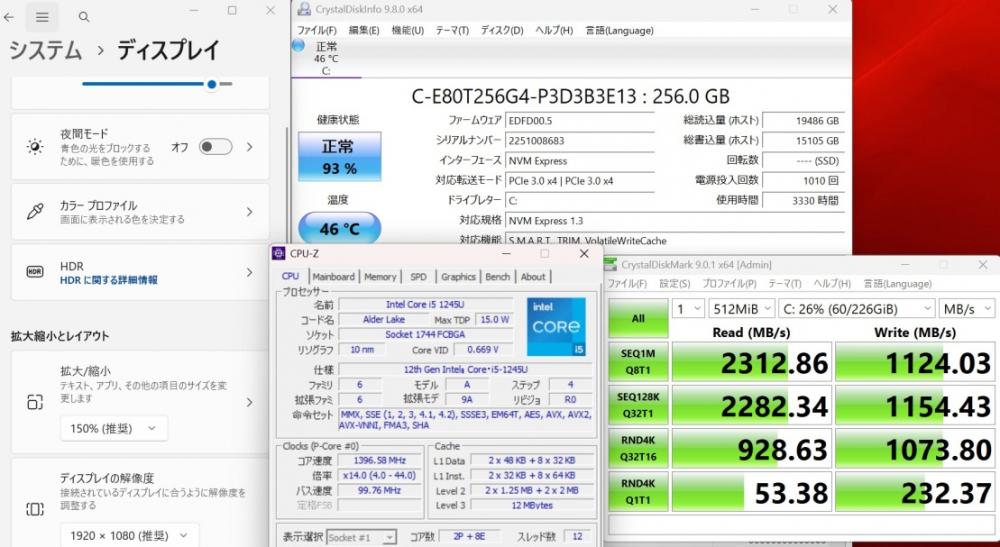
Task: Open CrystalDiskMark プロファイル(P) menu
Action: (x=729, y=284)
